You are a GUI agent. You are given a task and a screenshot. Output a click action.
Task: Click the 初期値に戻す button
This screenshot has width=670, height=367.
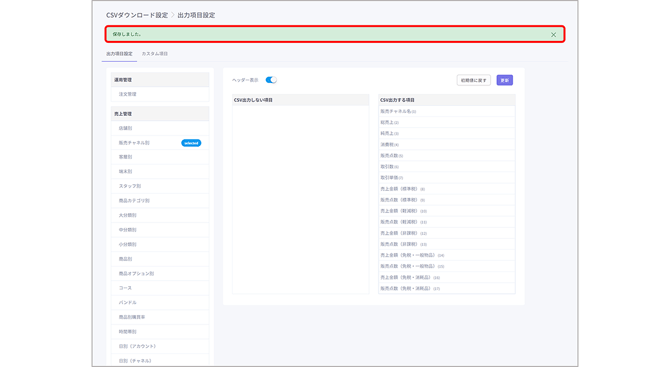(x=473, y=80)
